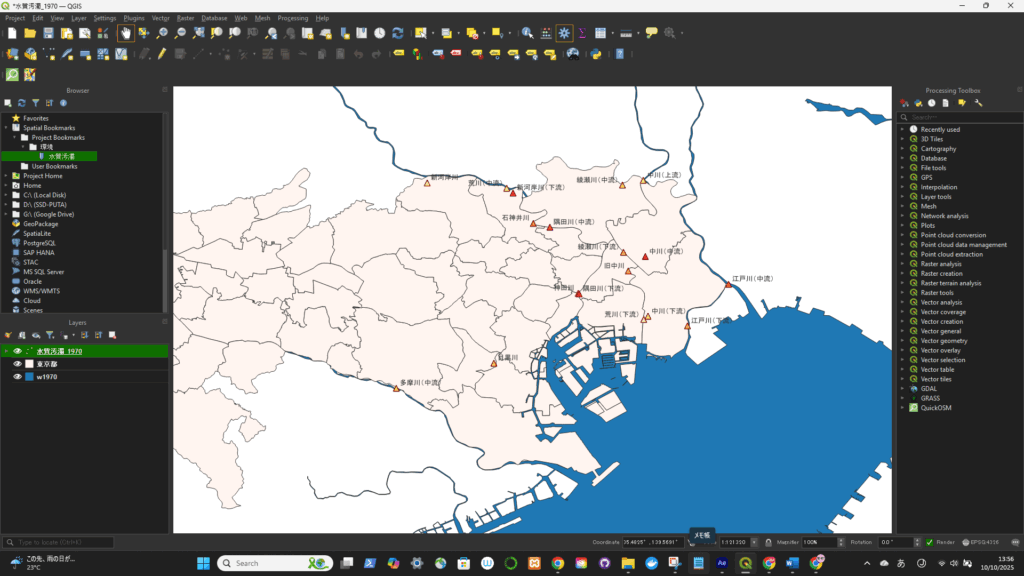Open the Processing menu
The height and width of the screenshot is (576, 1024).
293,18
